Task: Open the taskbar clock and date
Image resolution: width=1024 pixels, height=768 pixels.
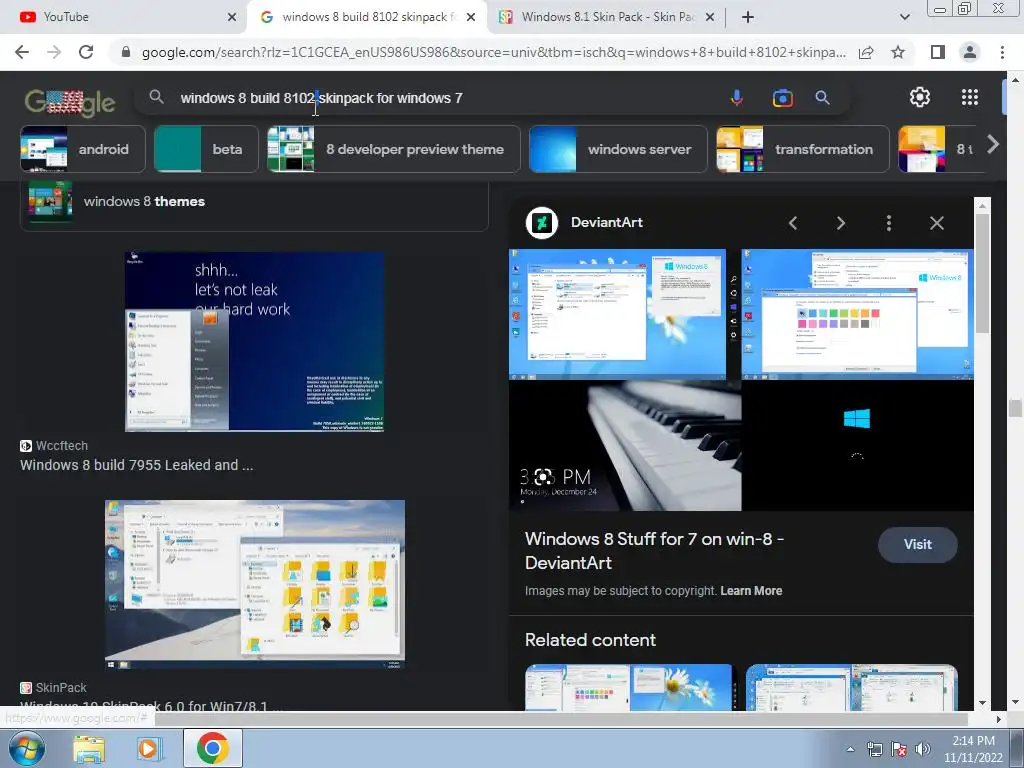Action: tap(973, 749)
